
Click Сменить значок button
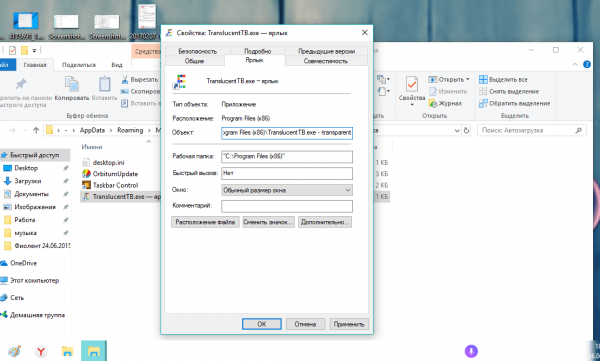tap(268, 222)
